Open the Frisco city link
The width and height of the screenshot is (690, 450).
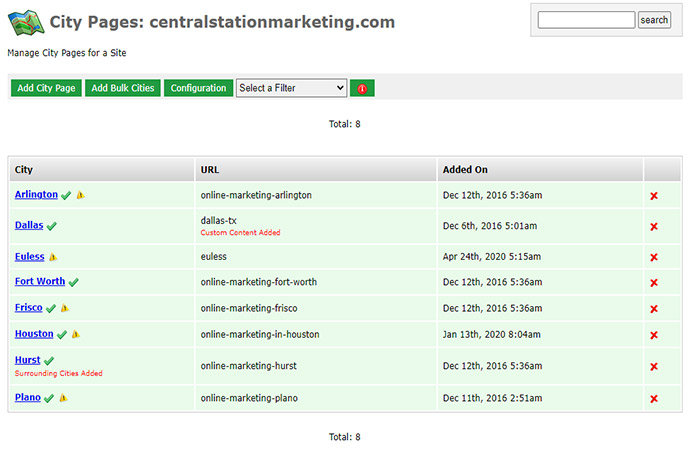pos(29,307)
